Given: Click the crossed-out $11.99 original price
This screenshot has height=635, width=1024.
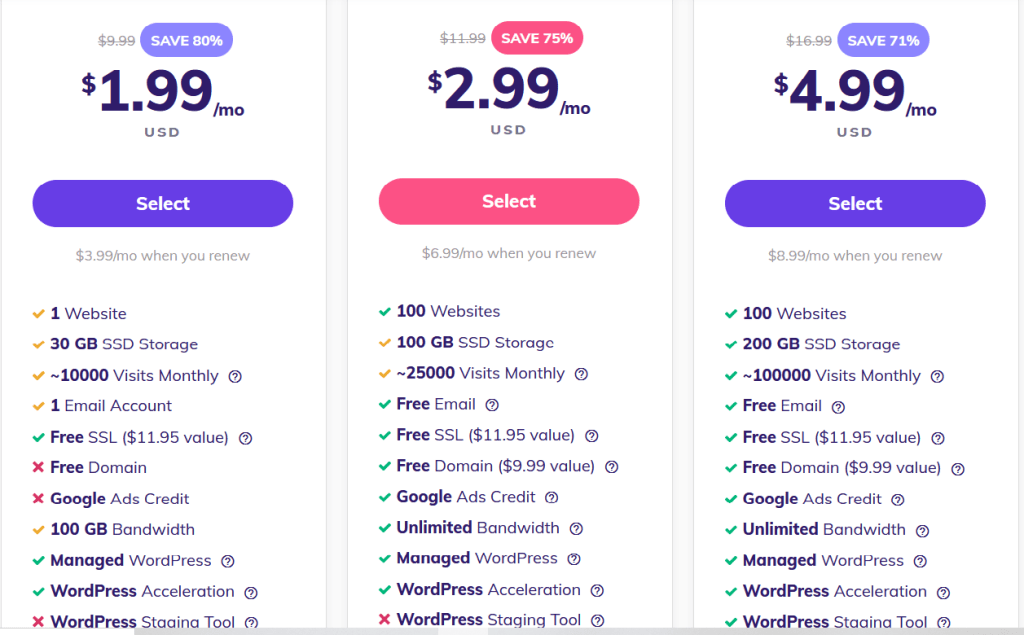Looking at the screenshot, I should pyautogui.click(x=463, y=39).
